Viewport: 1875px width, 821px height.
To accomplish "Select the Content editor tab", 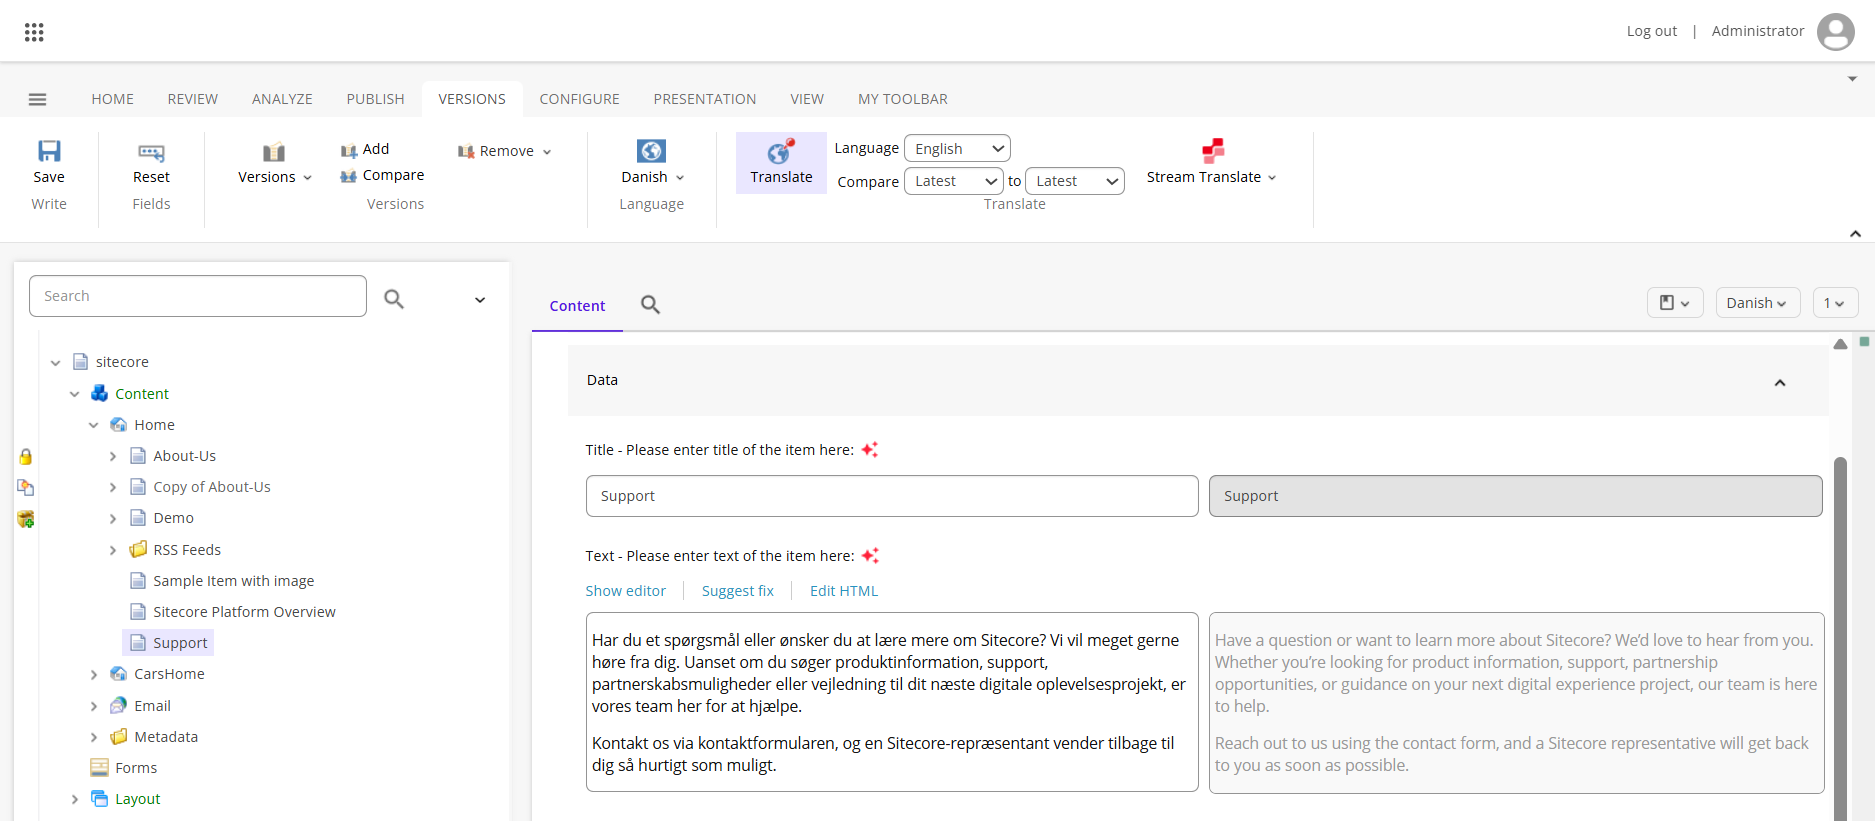I will [577, 306].
